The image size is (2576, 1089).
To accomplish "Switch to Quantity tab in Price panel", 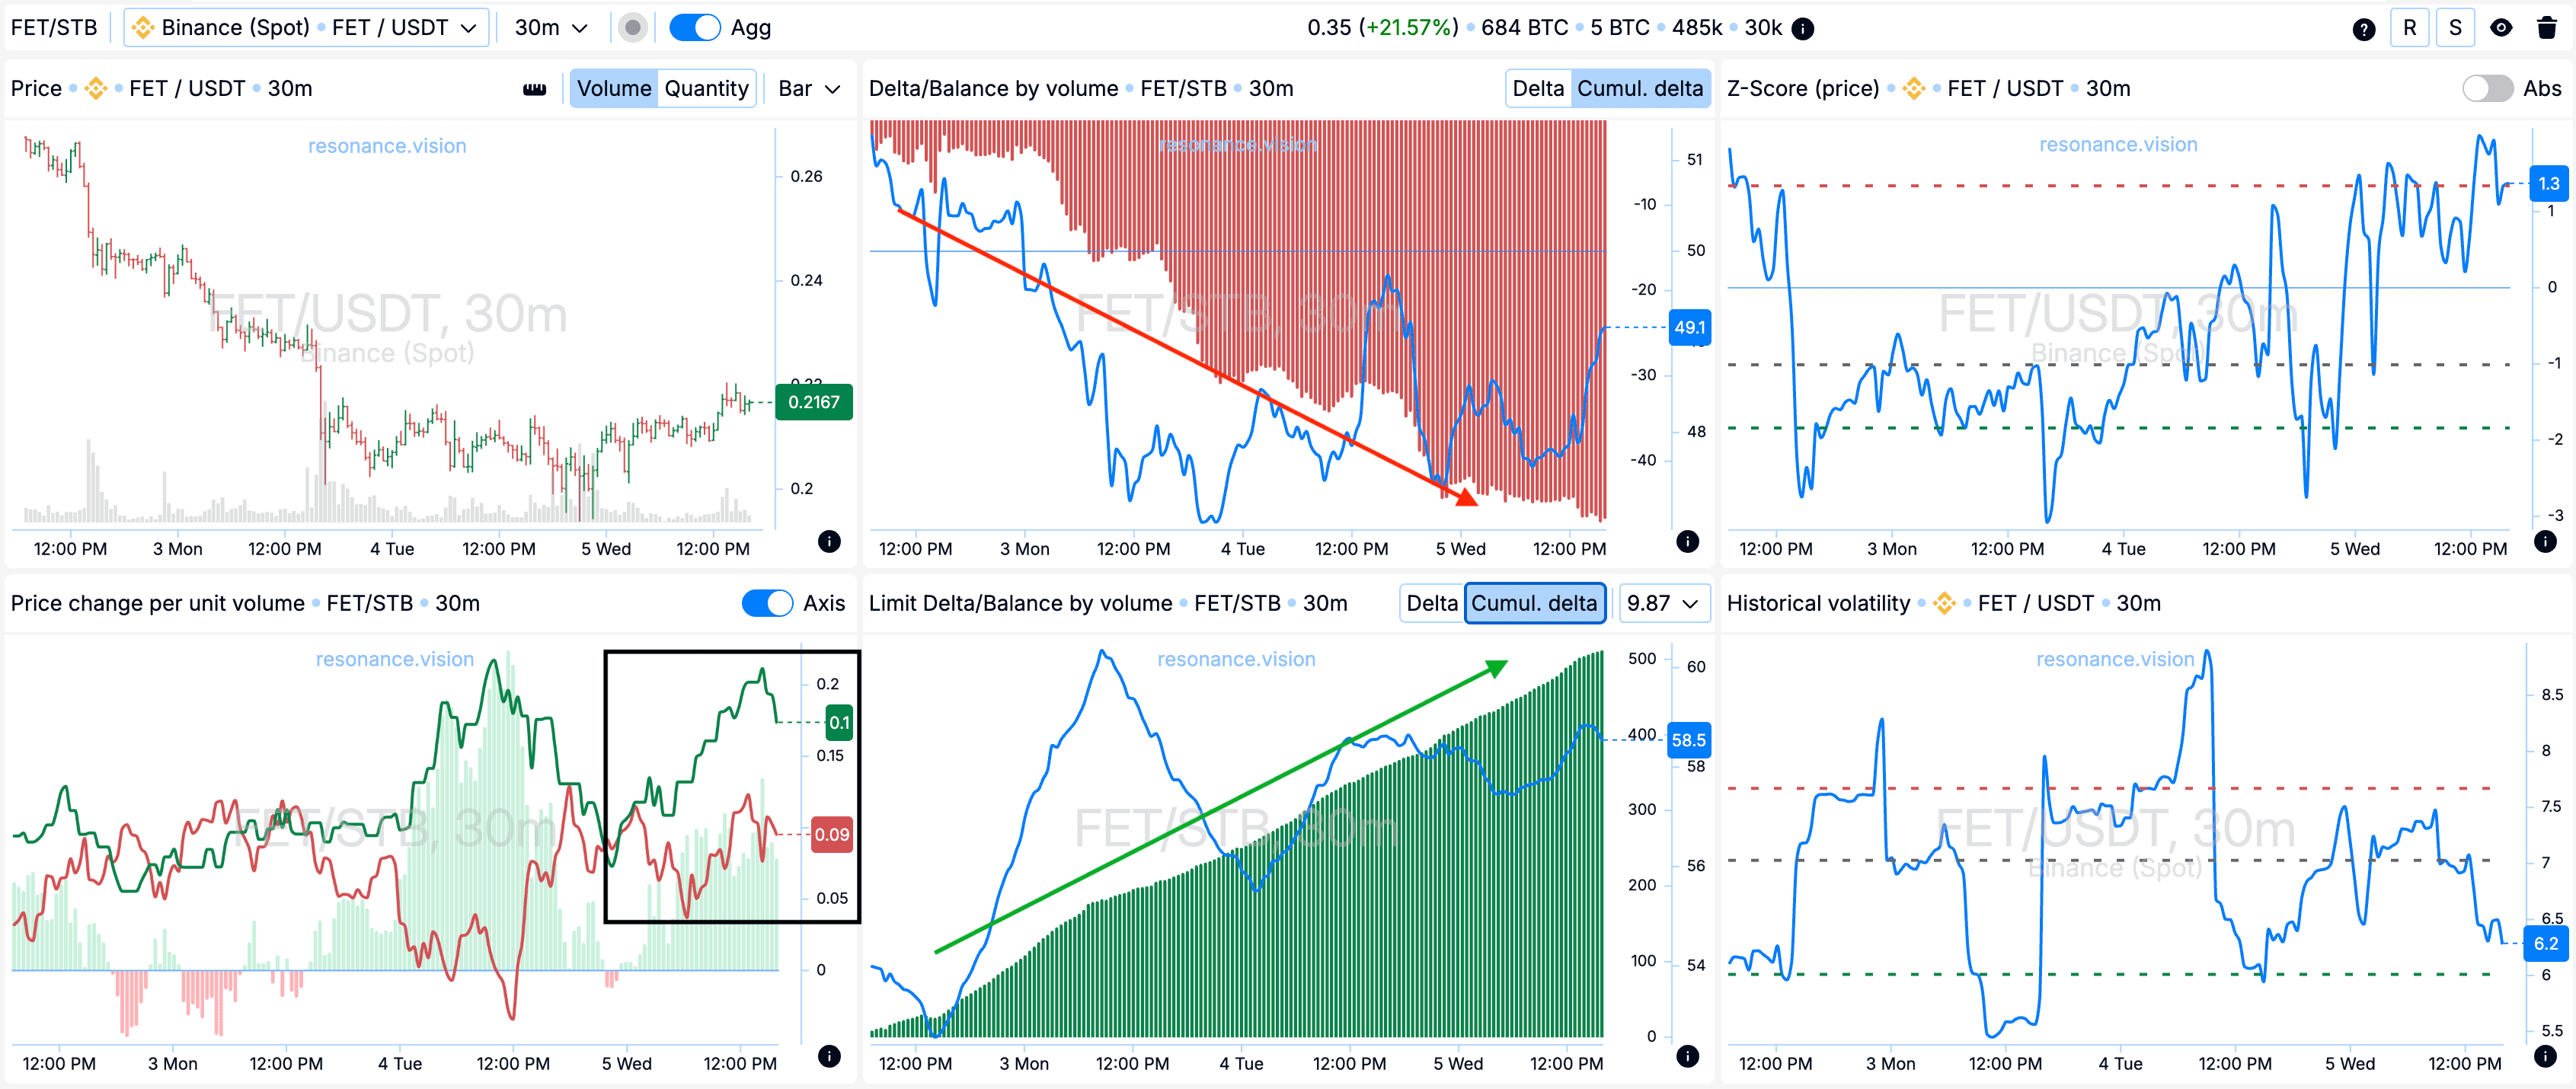I will click(x=706, y=89).
